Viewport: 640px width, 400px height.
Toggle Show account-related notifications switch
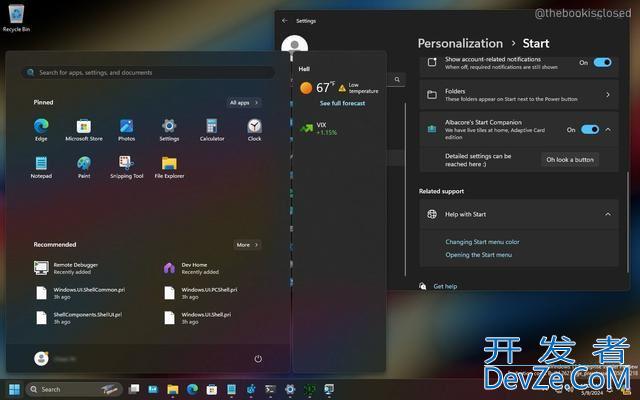(602, 62)
